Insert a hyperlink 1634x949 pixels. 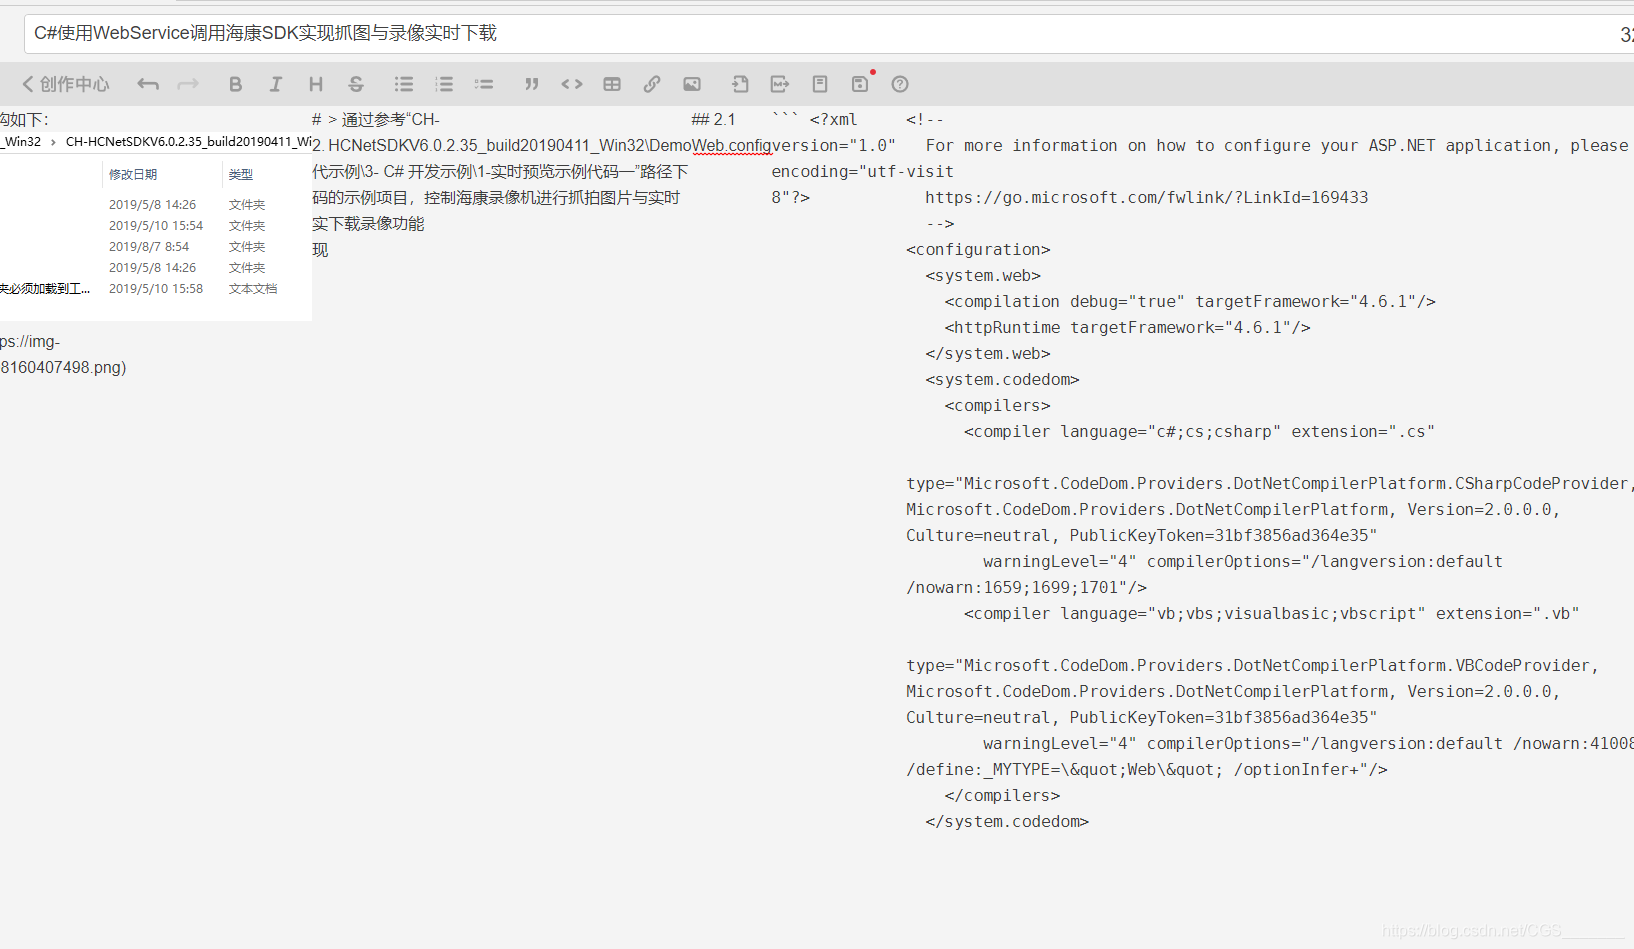652,84
